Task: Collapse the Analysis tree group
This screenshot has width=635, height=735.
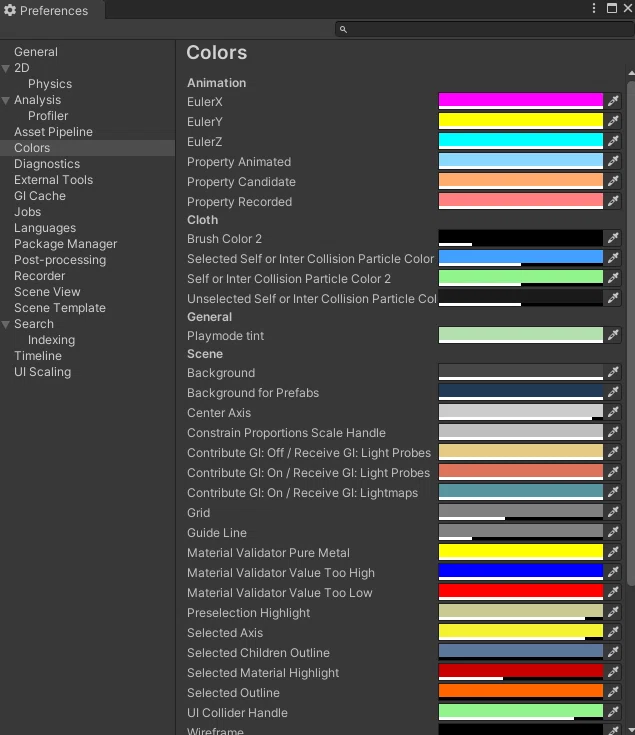Action: pyautogui.click(x=6, y=100)
